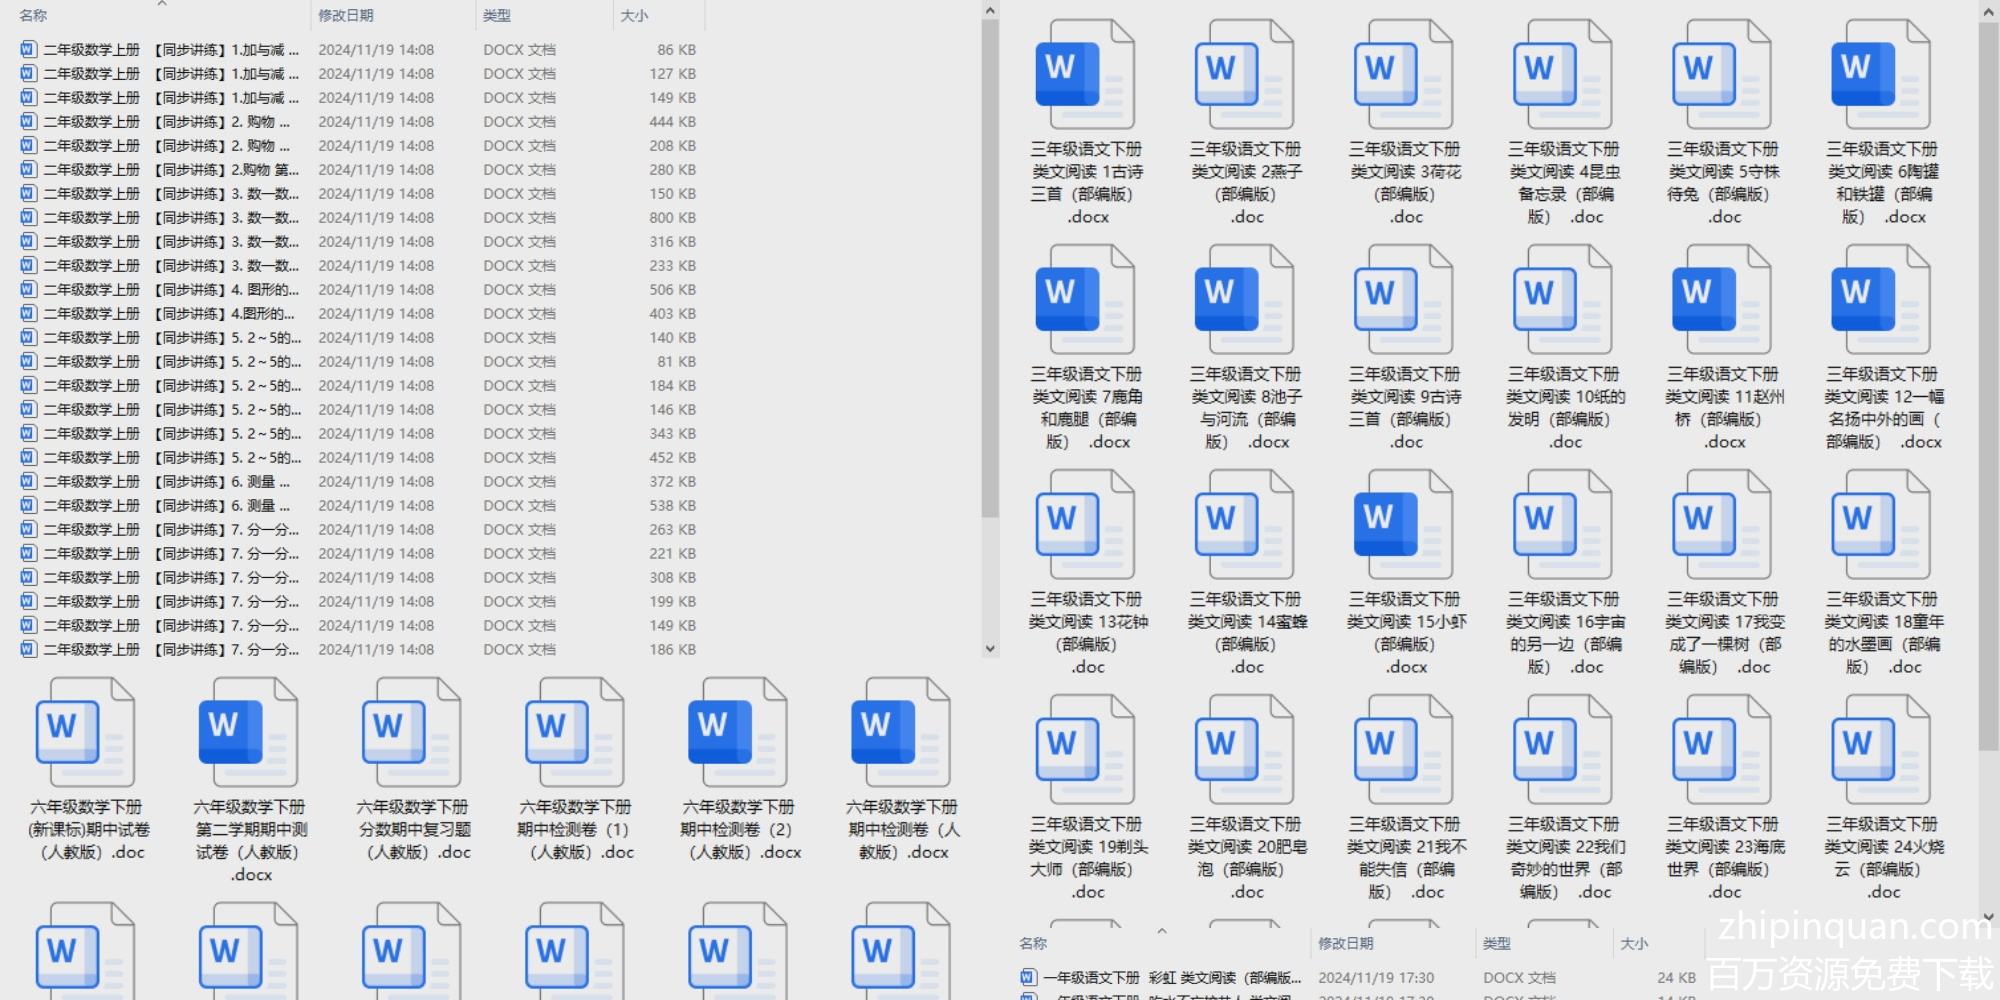Click the down scroll arrow of the 二年级数学 list

tap(990, 648)
